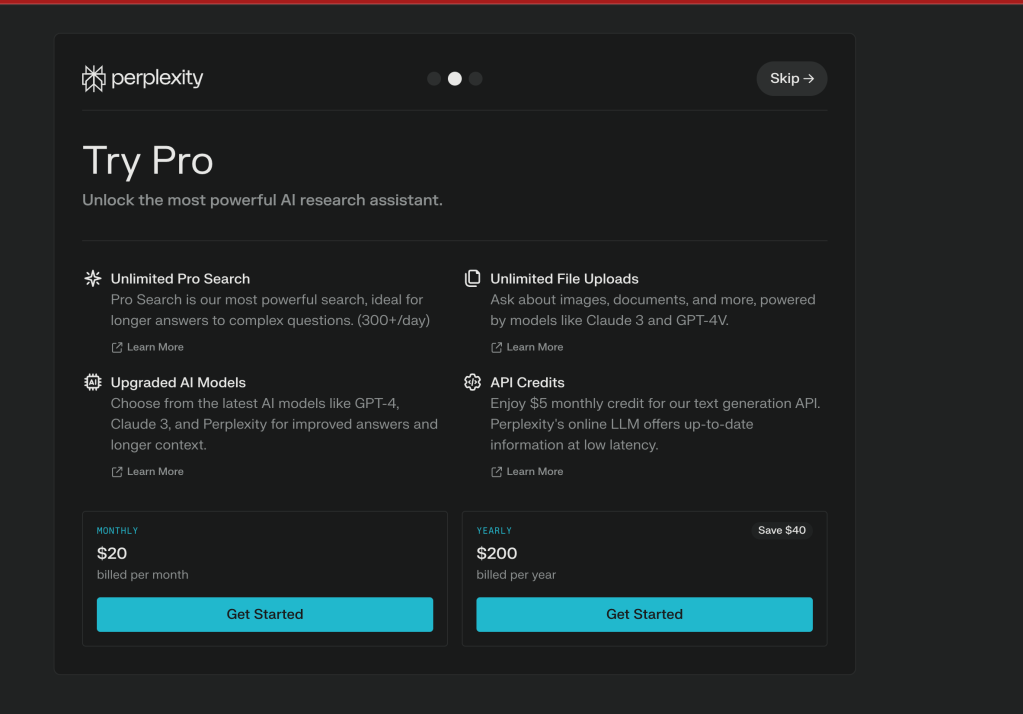The height and width of the screenshot is (714, 1023).
Task: Click the API Credits title
Action: click(527, 382)
